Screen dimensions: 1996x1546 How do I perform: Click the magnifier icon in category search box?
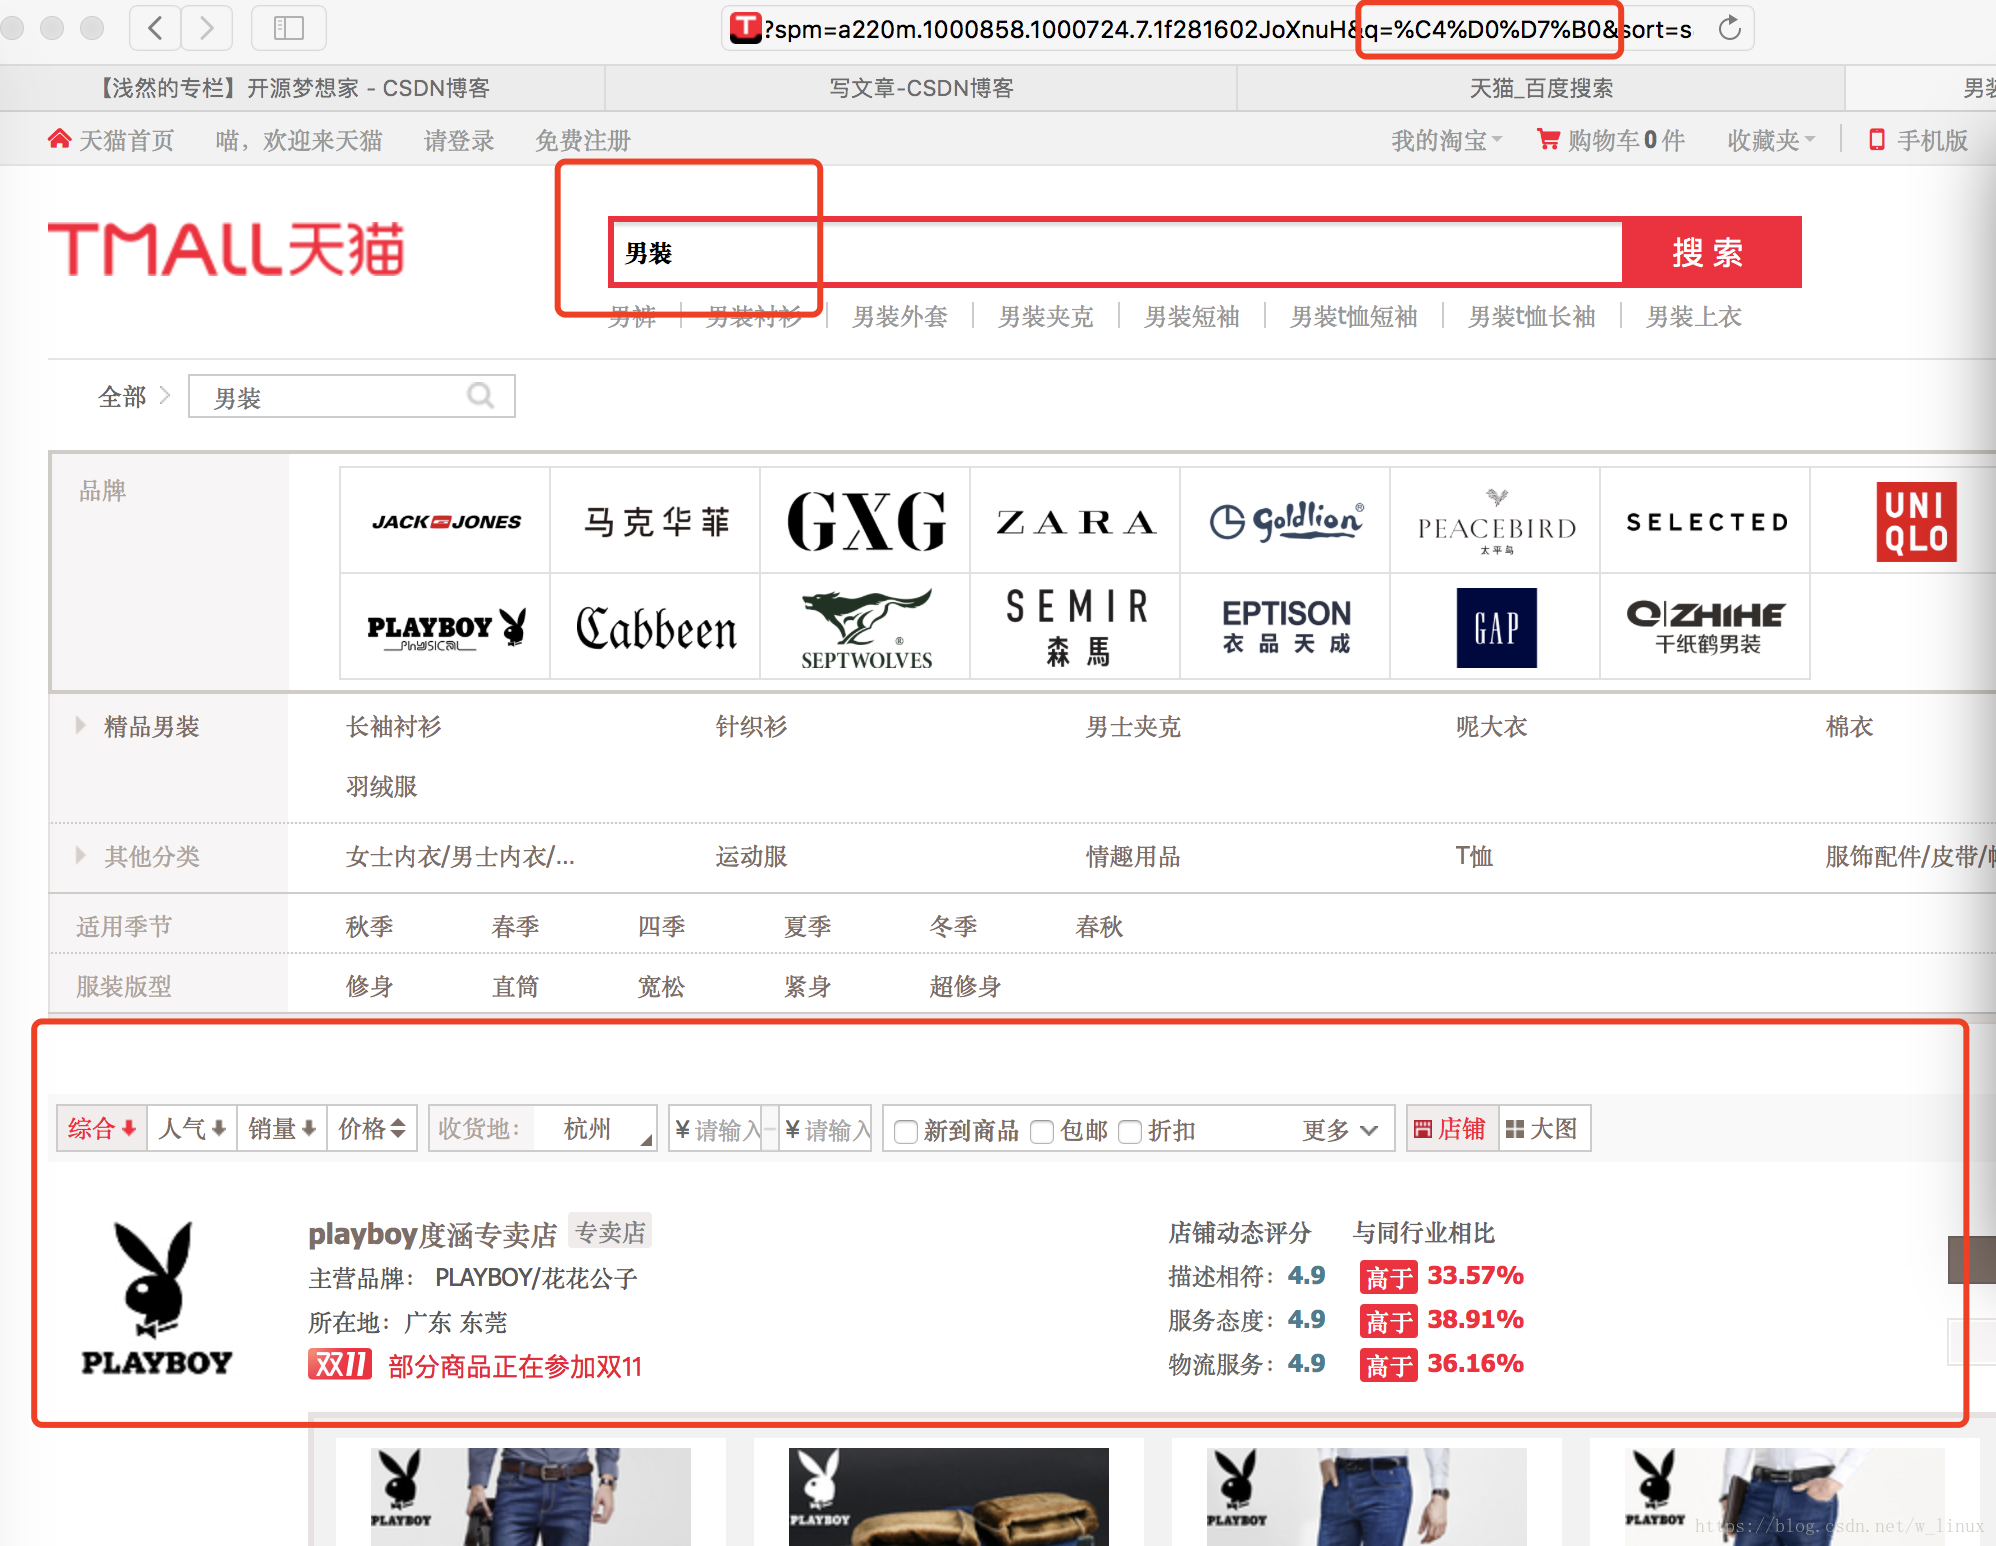coord(481,396)
